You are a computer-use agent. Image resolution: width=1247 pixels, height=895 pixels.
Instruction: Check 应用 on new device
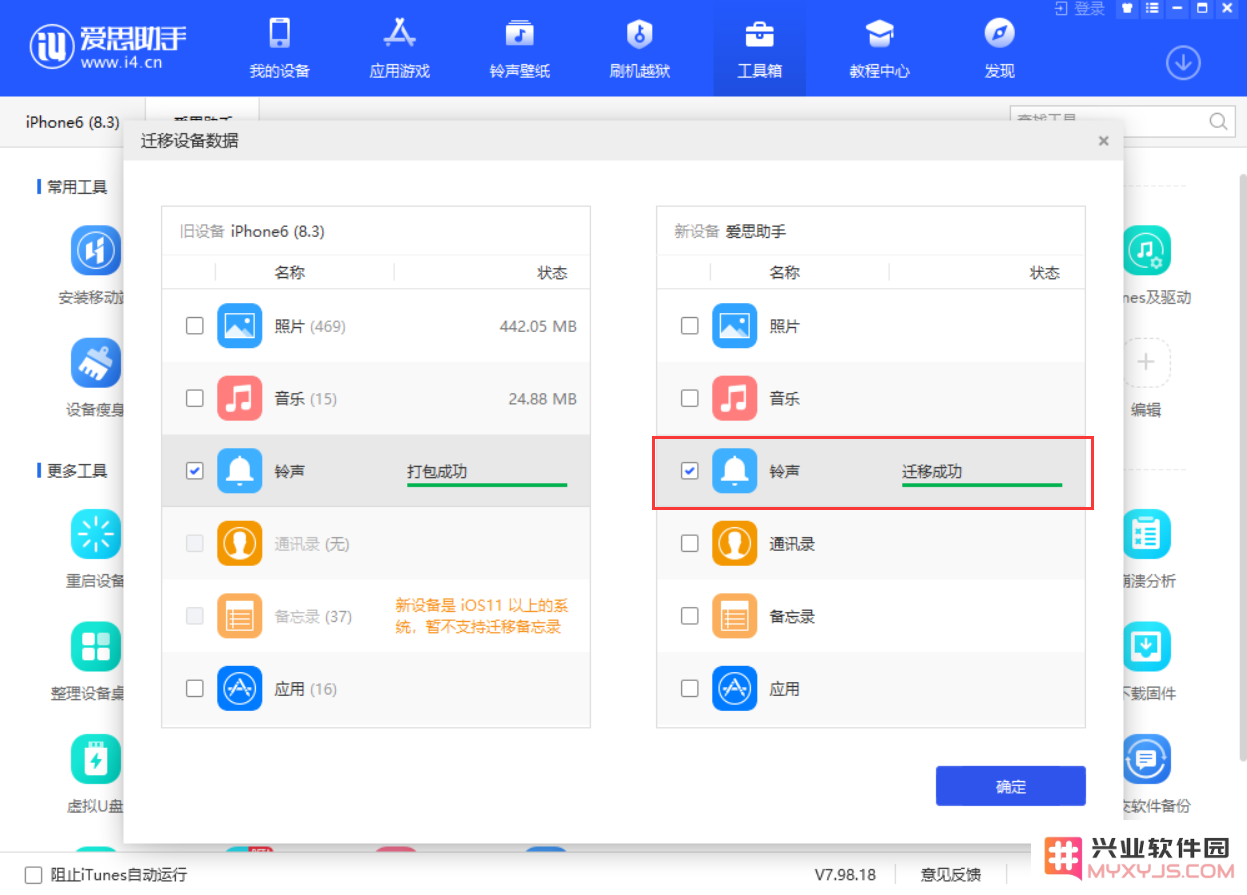click(x=689, y=688)
